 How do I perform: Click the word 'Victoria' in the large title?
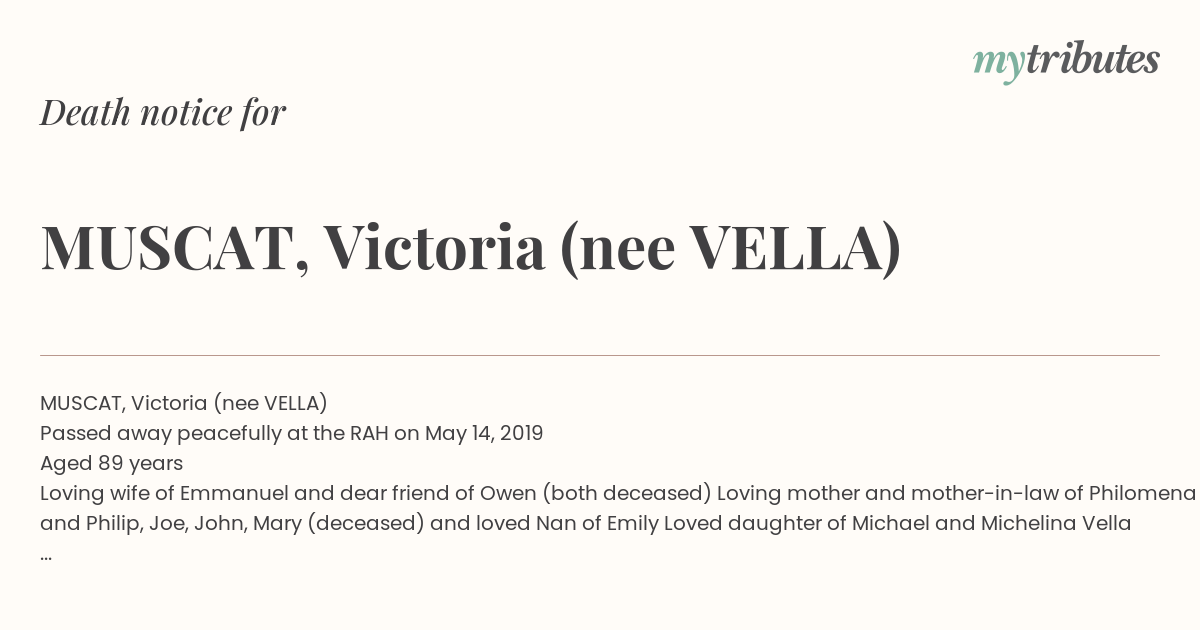tap(434, 247)
